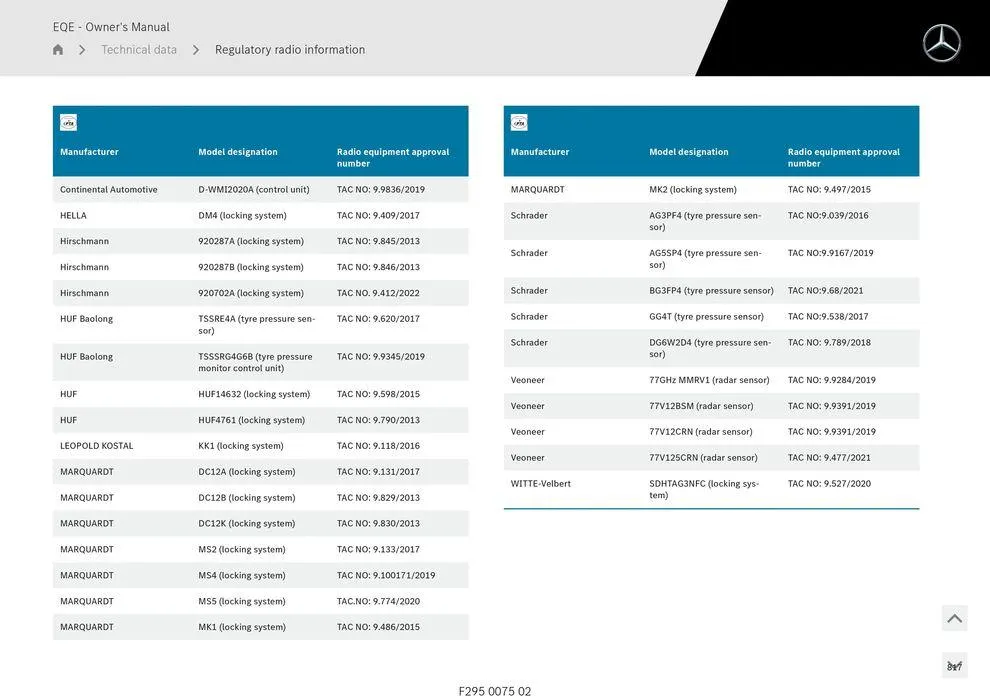The image size is (990, 700).
Task: Click Radio equipment approval number header in left table
Action: pos(393,157)
